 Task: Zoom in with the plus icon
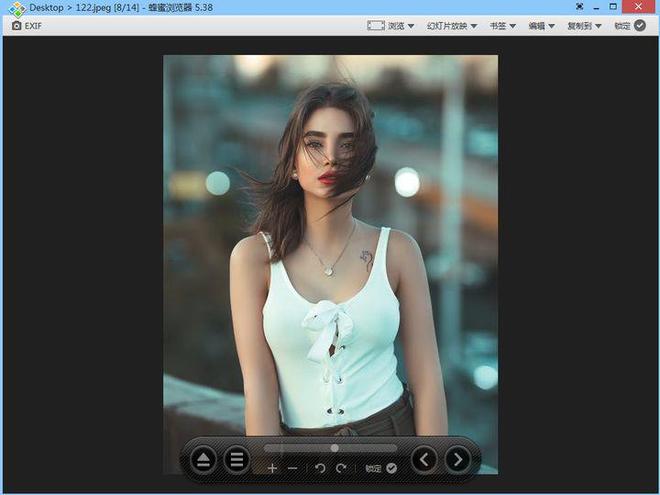pyautogui.click(x=272, y=468)
